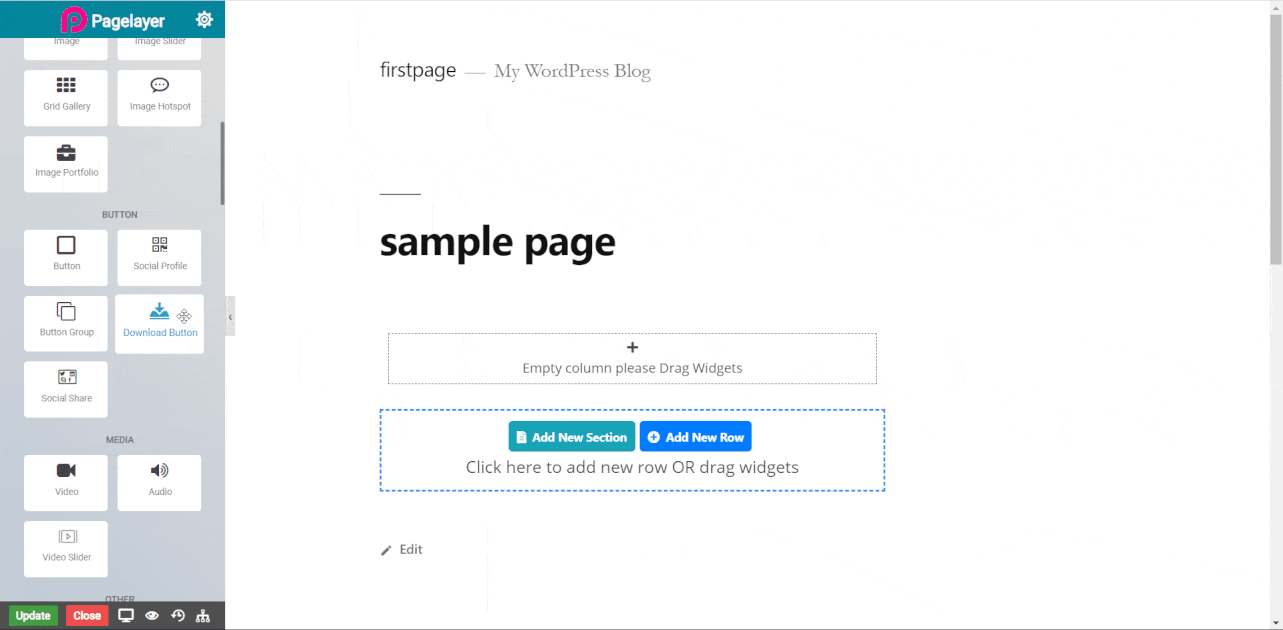Open the responsive screen mode icon

point(126,615)
